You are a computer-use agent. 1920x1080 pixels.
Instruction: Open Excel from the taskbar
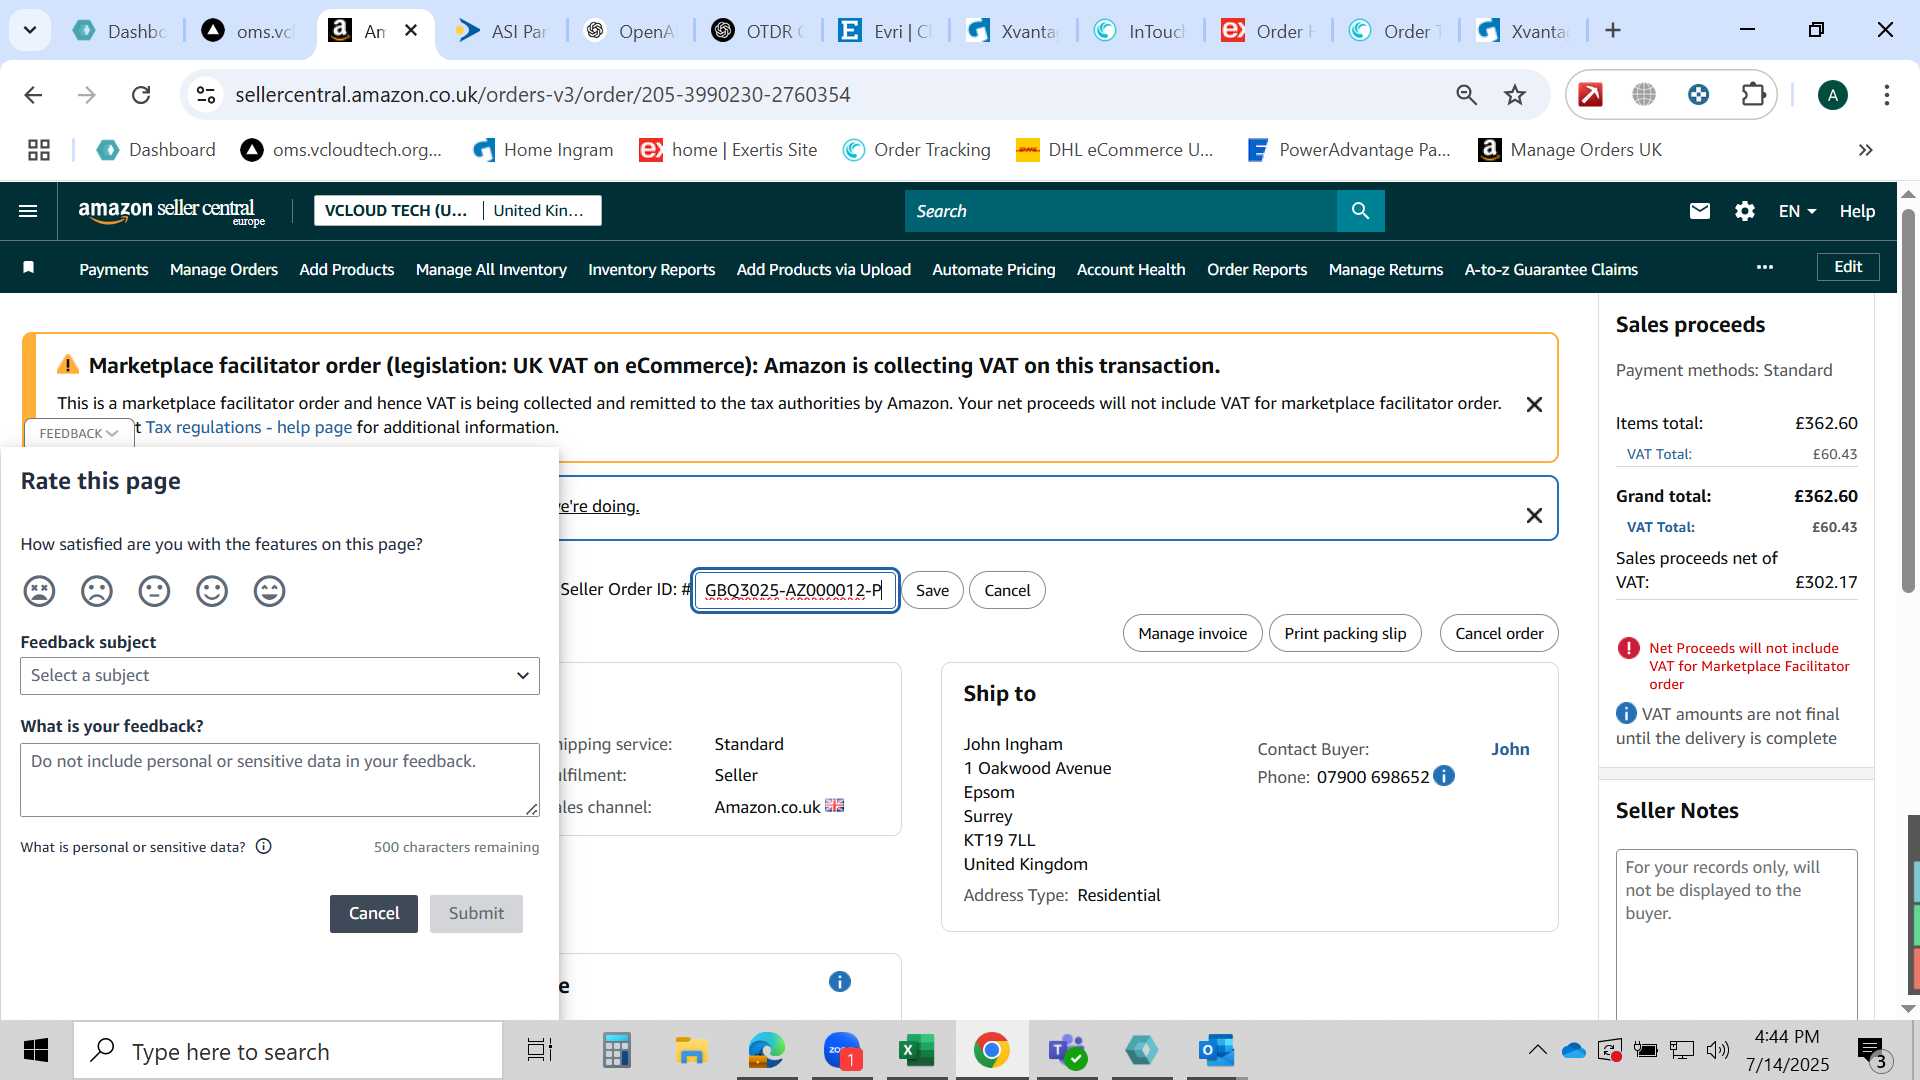916,1050
